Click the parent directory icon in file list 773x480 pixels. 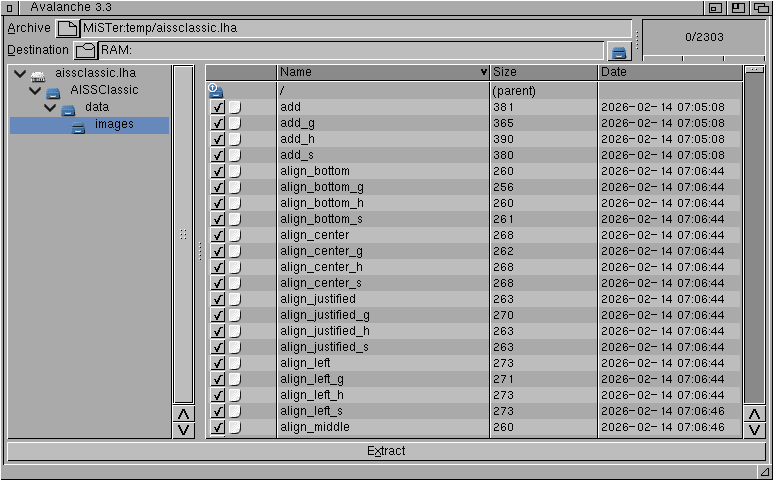pos(215,90)
